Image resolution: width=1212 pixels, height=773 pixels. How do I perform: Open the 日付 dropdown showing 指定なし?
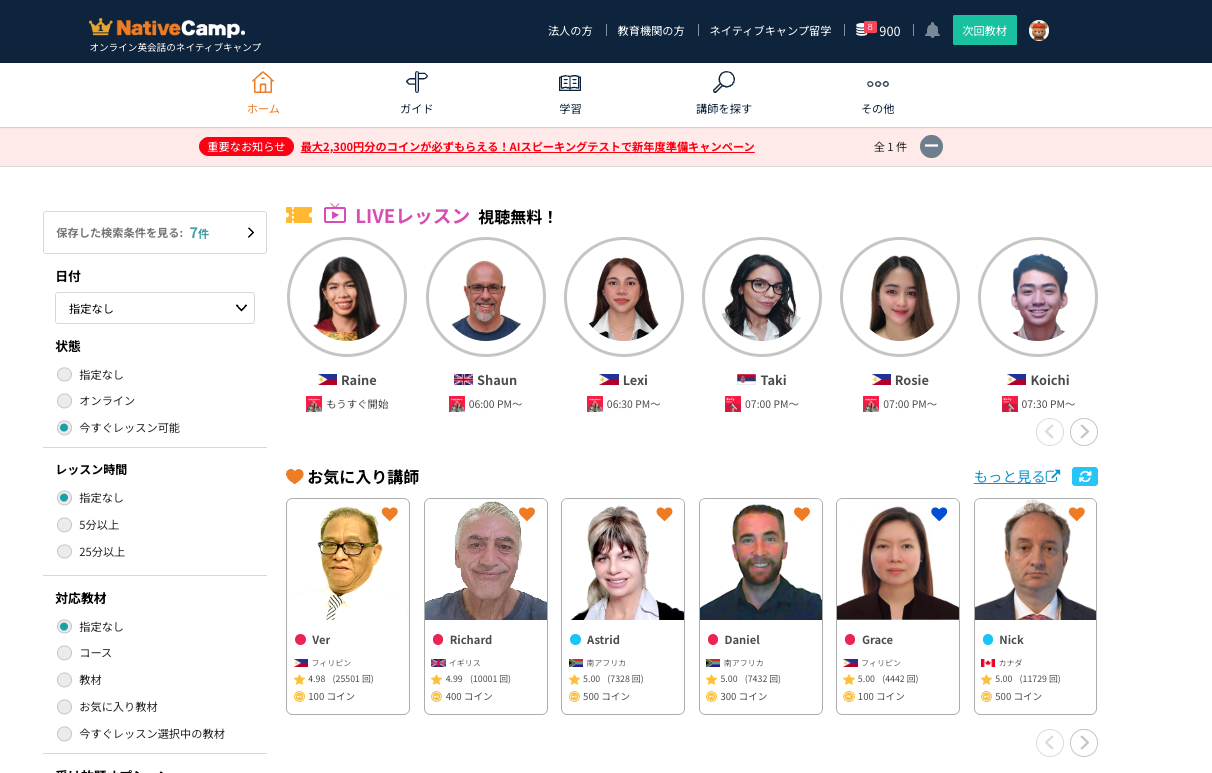pyautogui.click(x=155, y=308)
